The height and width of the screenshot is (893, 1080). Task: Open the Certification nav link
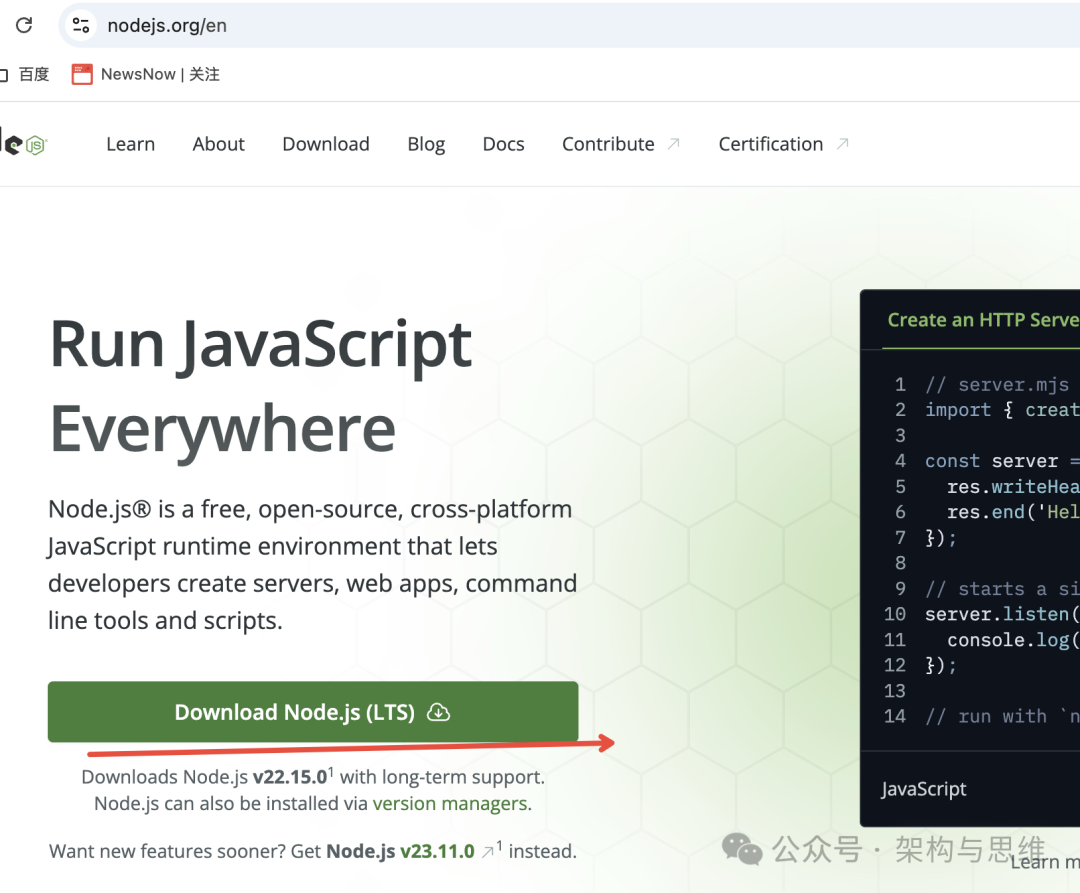[x=771, y=144]
